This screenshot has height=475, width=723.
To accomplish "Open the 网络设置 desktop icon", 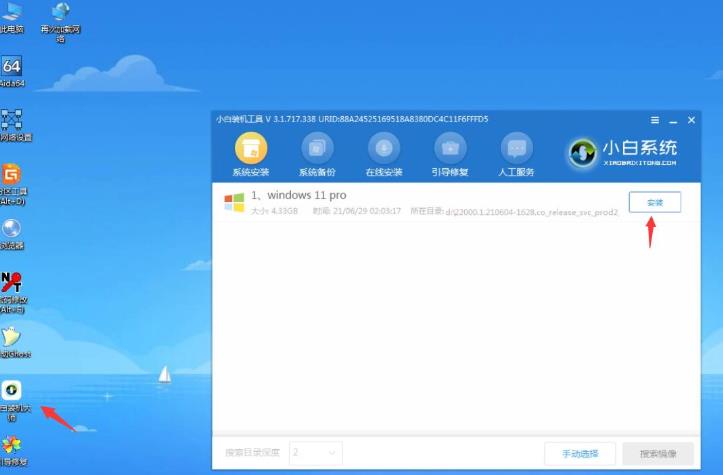I will point(14,125).
